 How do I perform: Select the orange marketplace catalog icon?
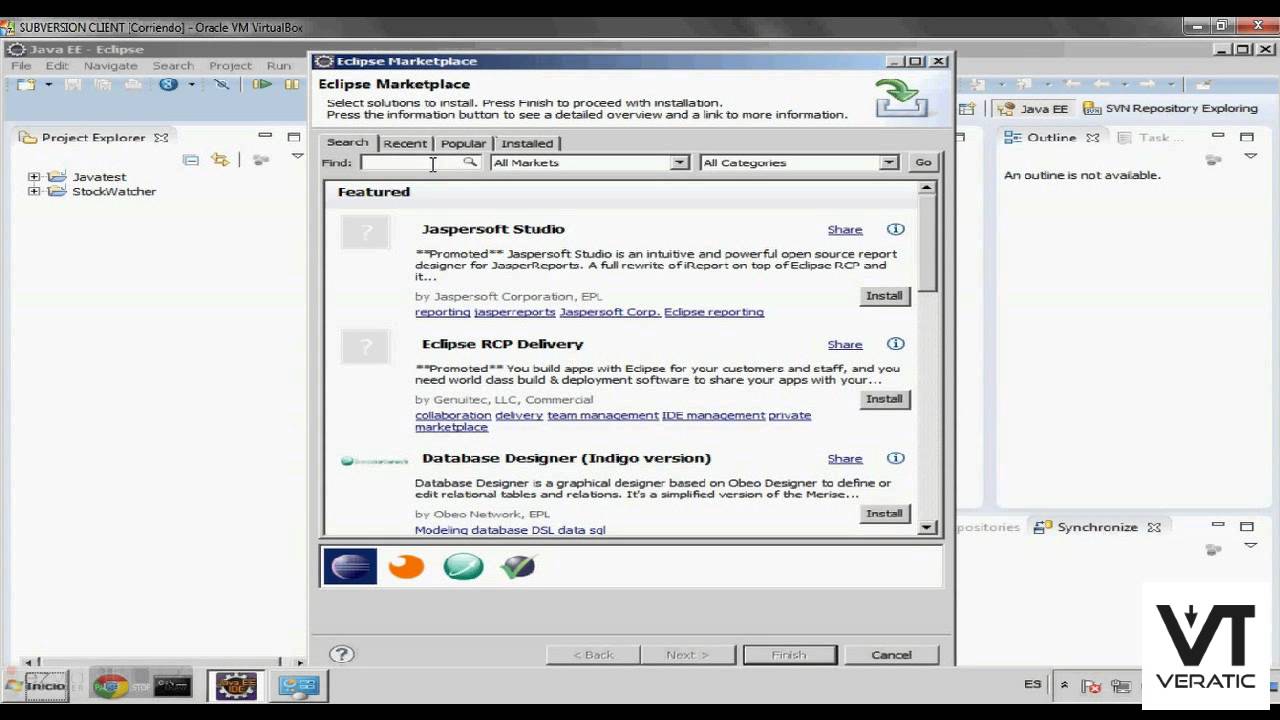(x=406, y=567)
